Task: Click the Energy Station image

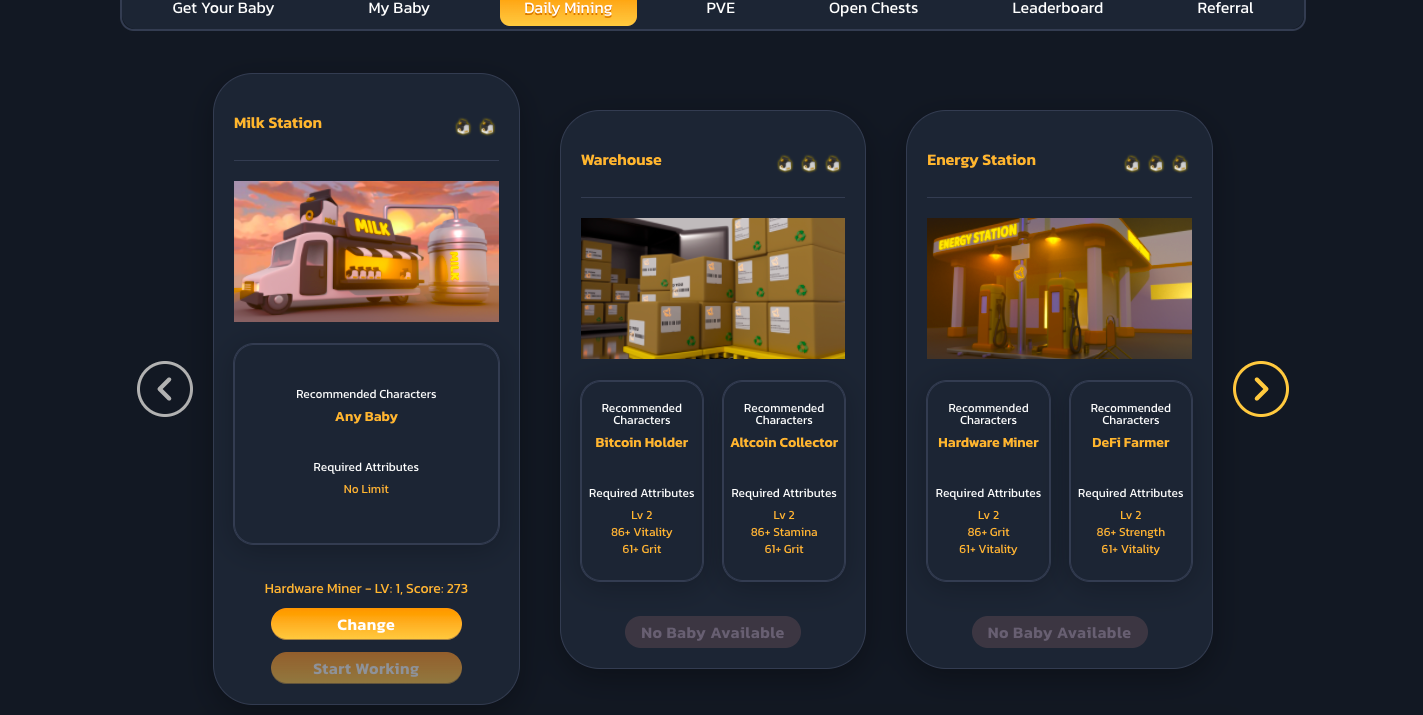Action: pos(1059,288)
